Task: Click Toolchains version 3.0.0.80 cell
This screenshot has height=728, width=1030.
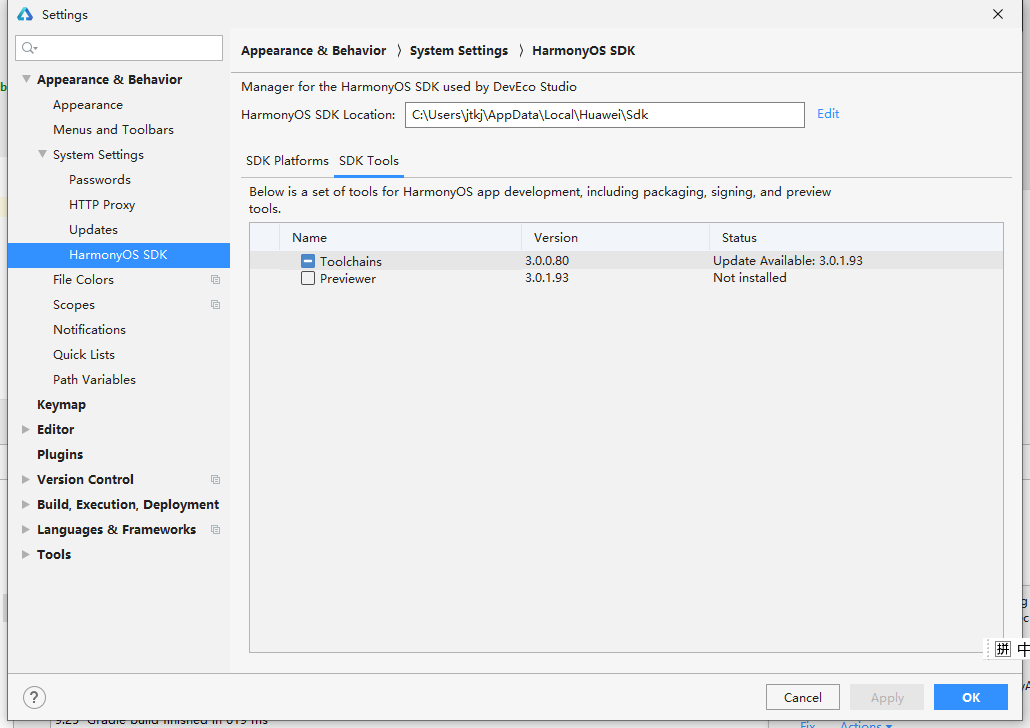Action: (x=547, y=261)
